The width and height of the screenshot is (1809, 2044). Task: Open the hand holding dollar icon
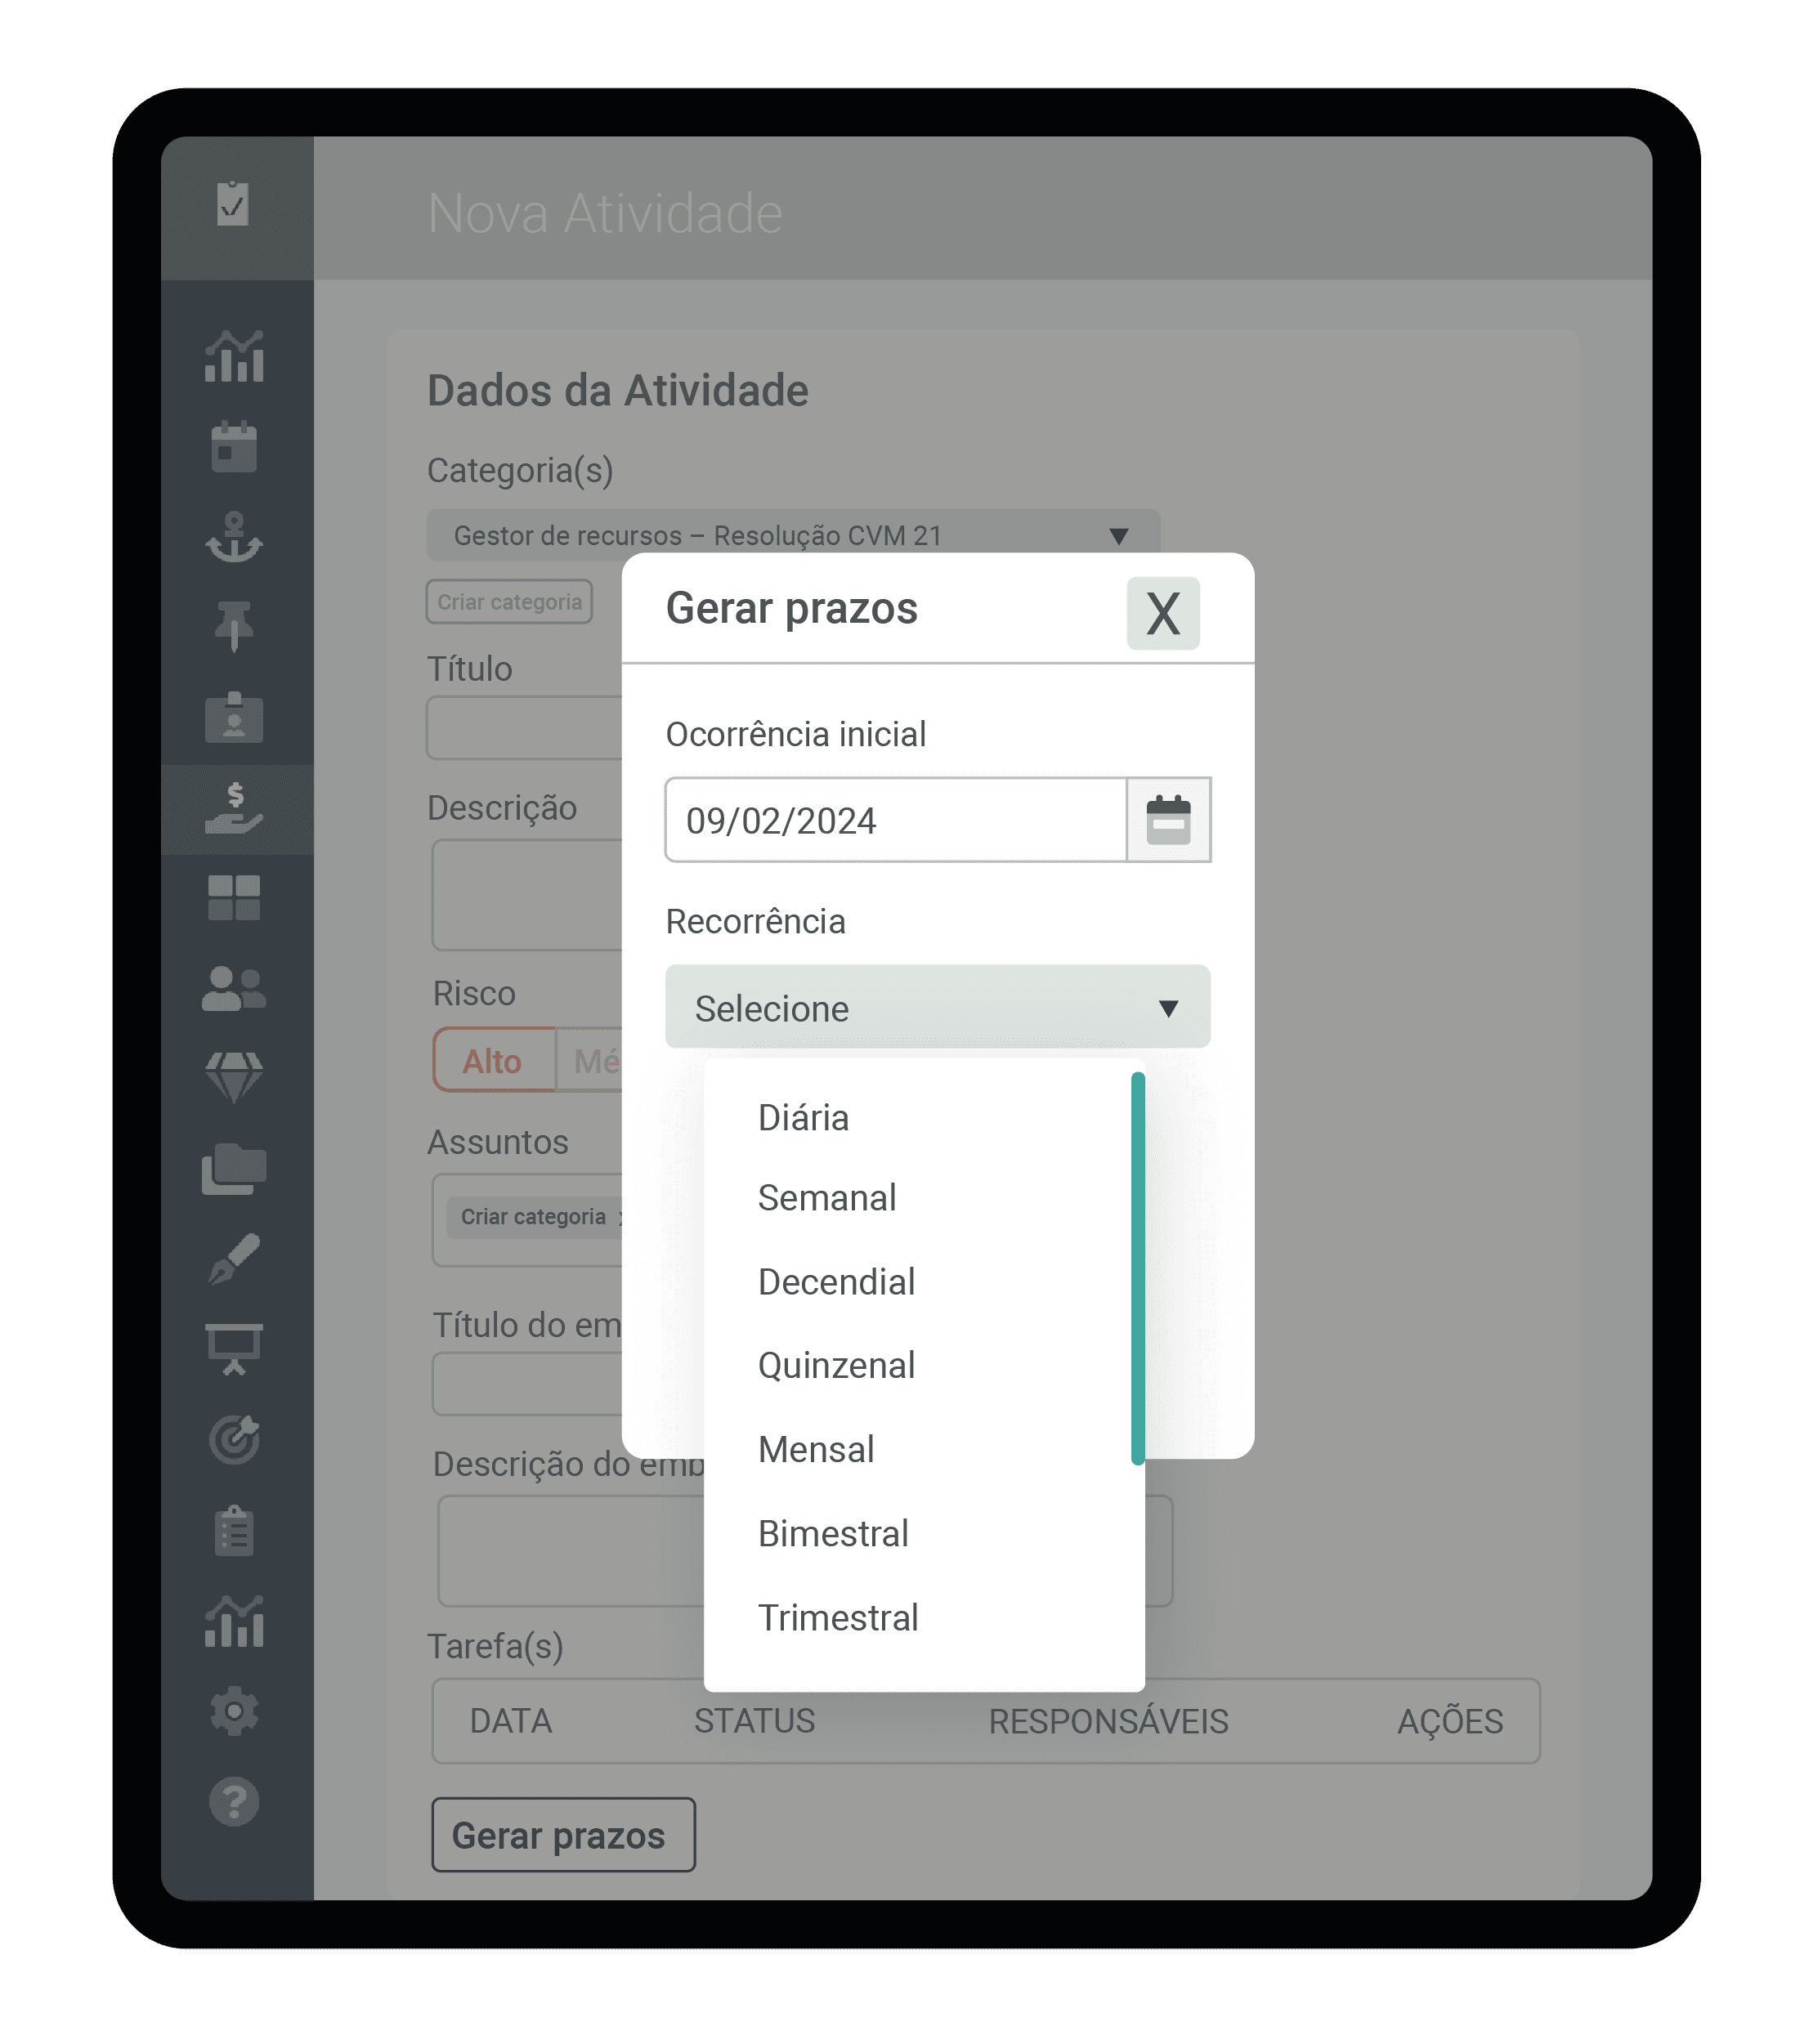point(234,808)
